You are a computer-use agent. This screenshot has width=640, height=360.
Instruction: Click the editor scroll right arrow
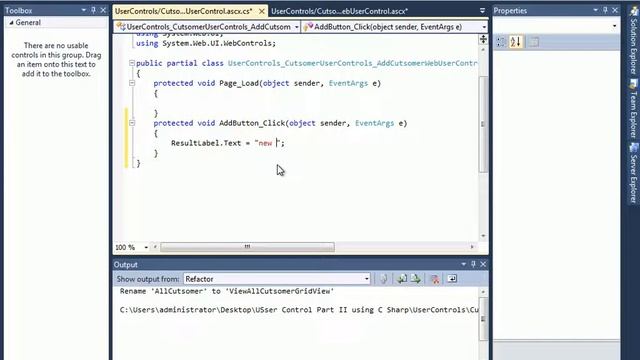click(x=472, y=247)
